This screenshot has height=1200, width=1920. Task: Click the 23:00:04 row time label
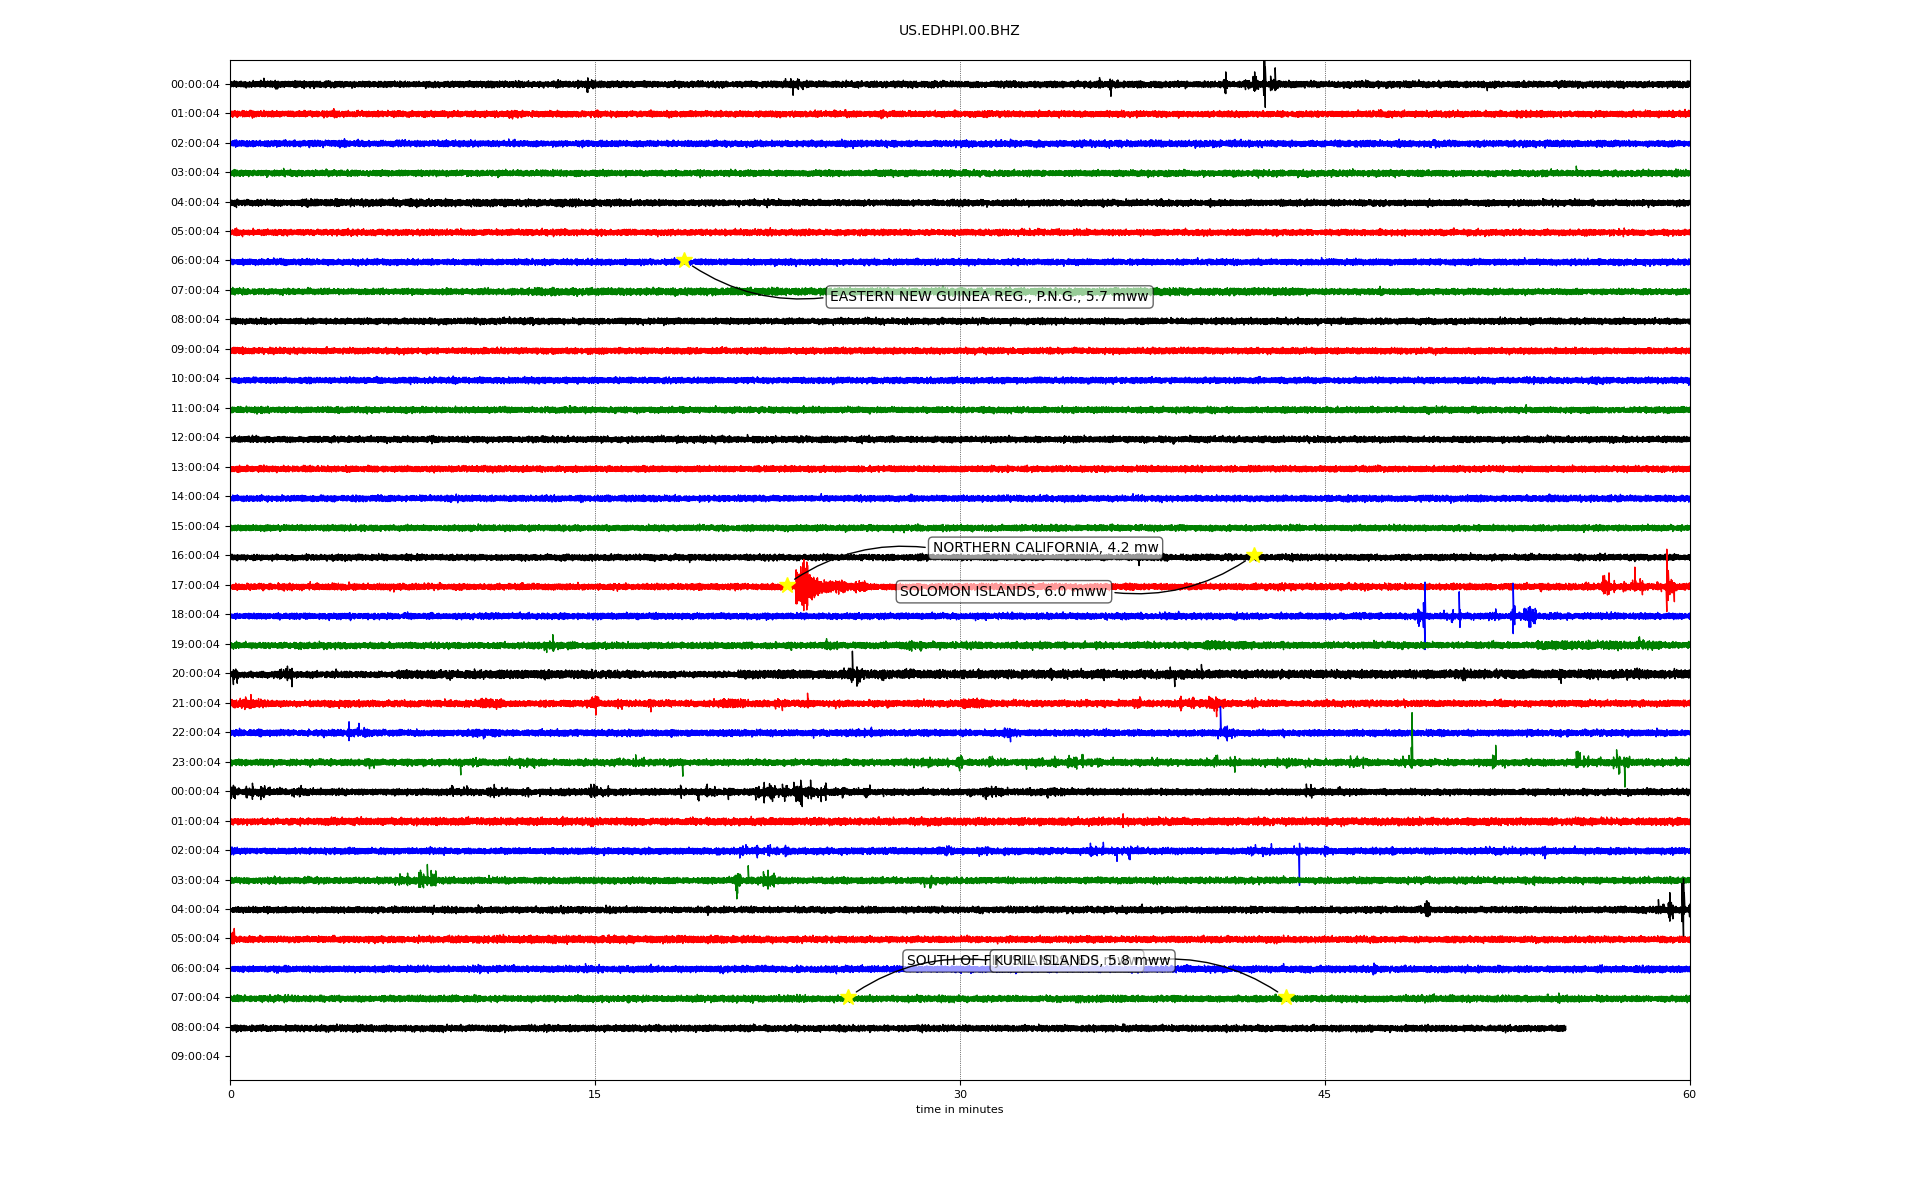point(195,763)
